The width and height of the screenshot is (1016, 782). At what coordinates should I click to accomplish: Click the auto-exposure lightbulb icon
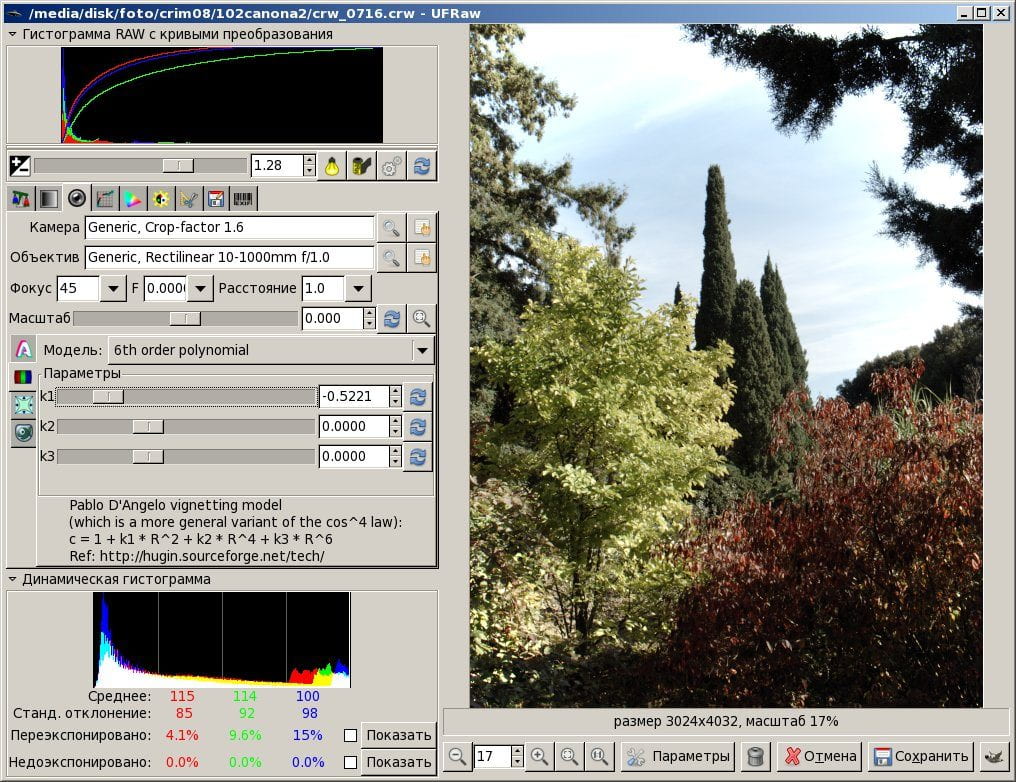pyautogui.click(x=332, y=167)
